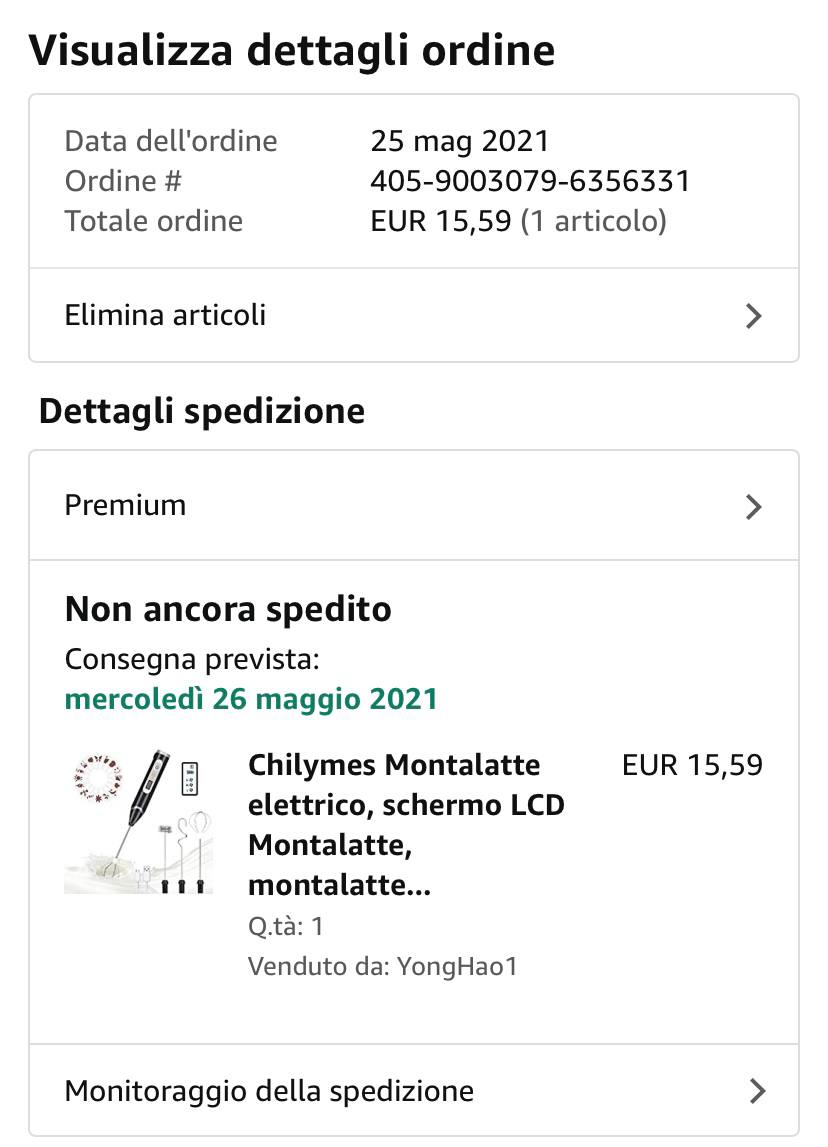The image size is (828, 1147).
Task: Click the order date 25 mag 2021
Action: 460,141
